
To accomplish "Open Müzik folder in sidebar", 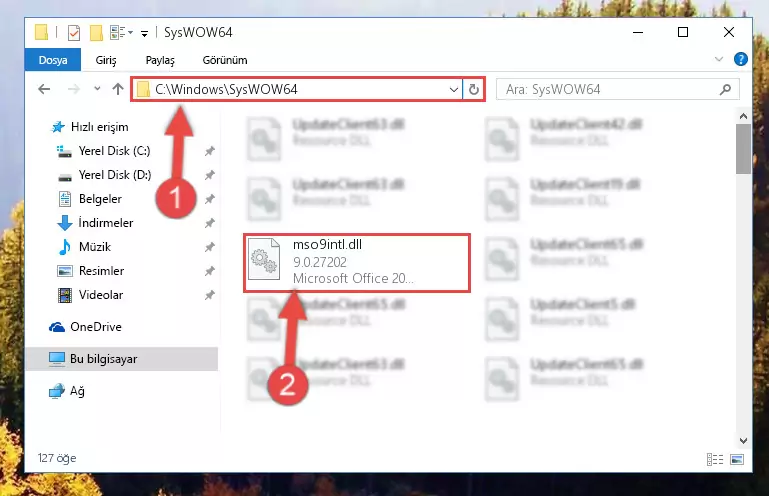I will point(95,247).
